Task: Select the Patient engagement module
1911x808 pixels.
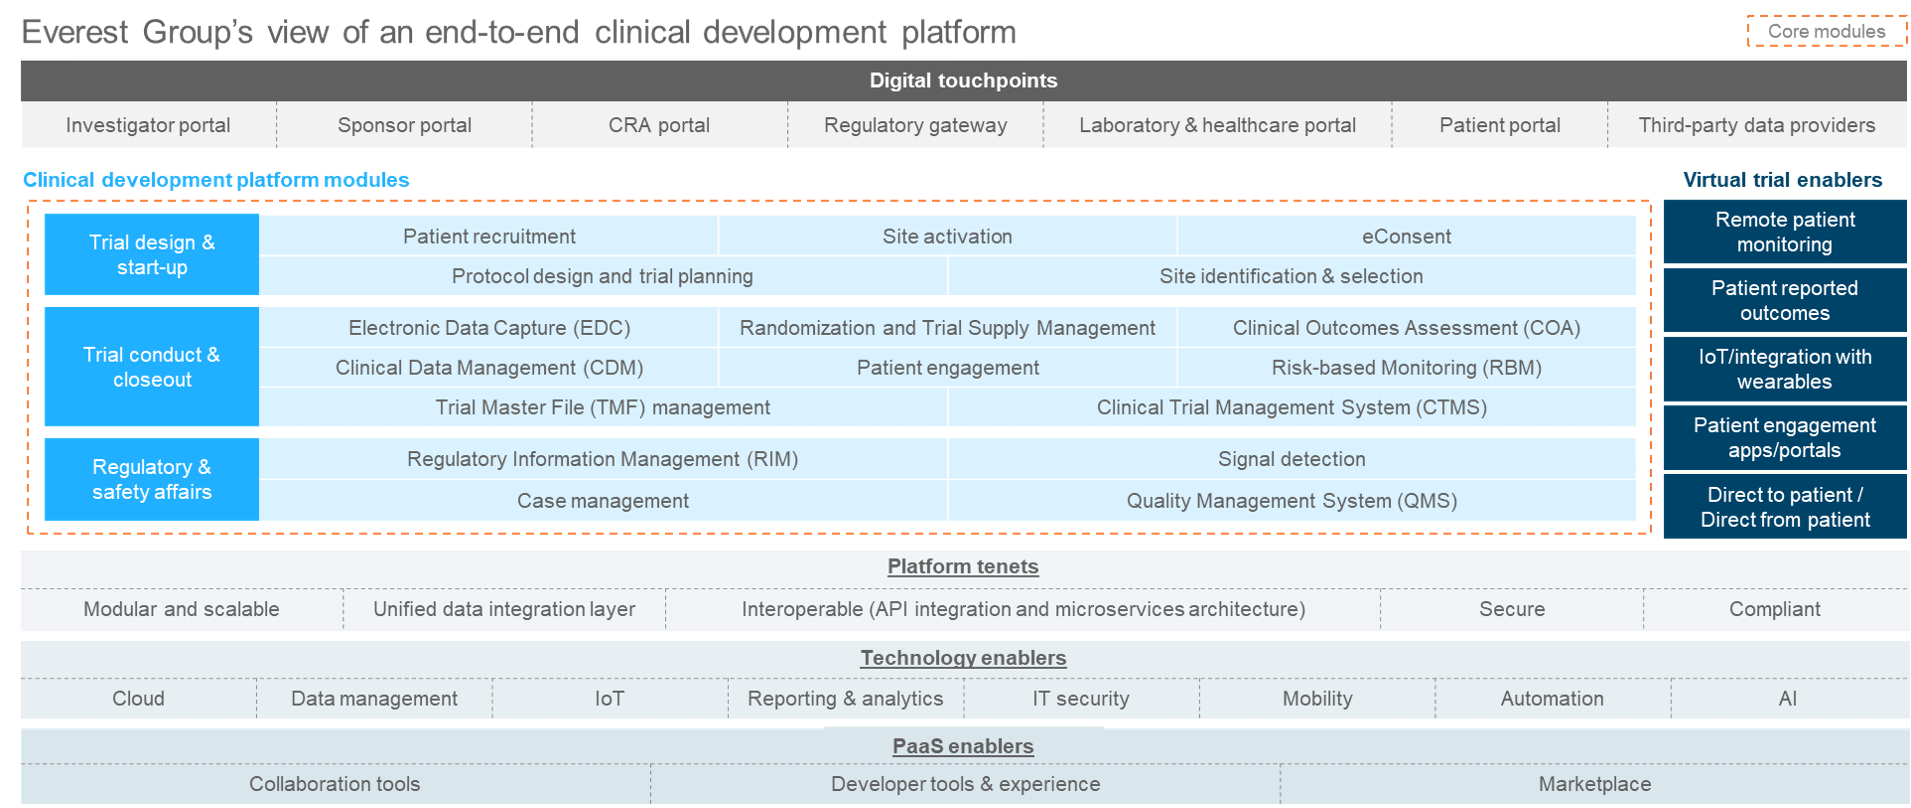Action: tap(947, 368)
